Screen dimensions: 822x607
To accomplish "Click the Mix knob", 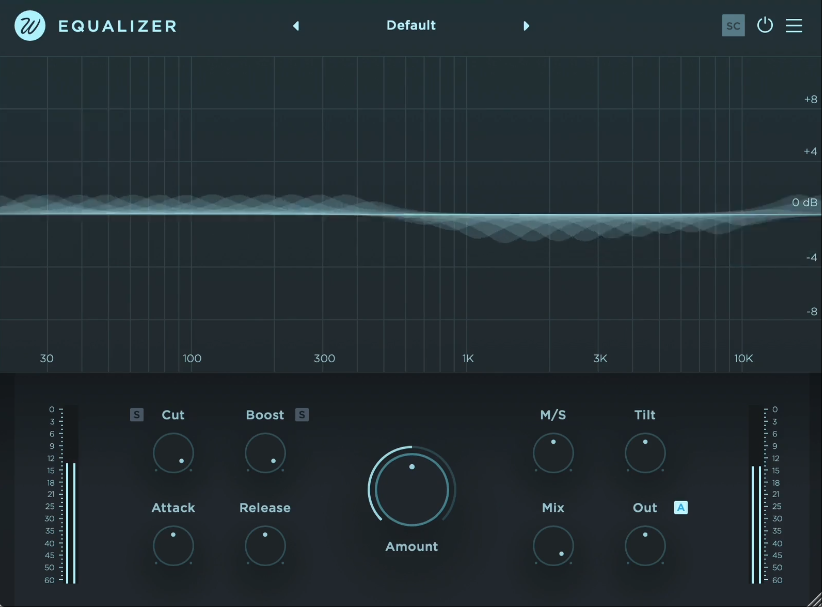I will pos(553,546).
